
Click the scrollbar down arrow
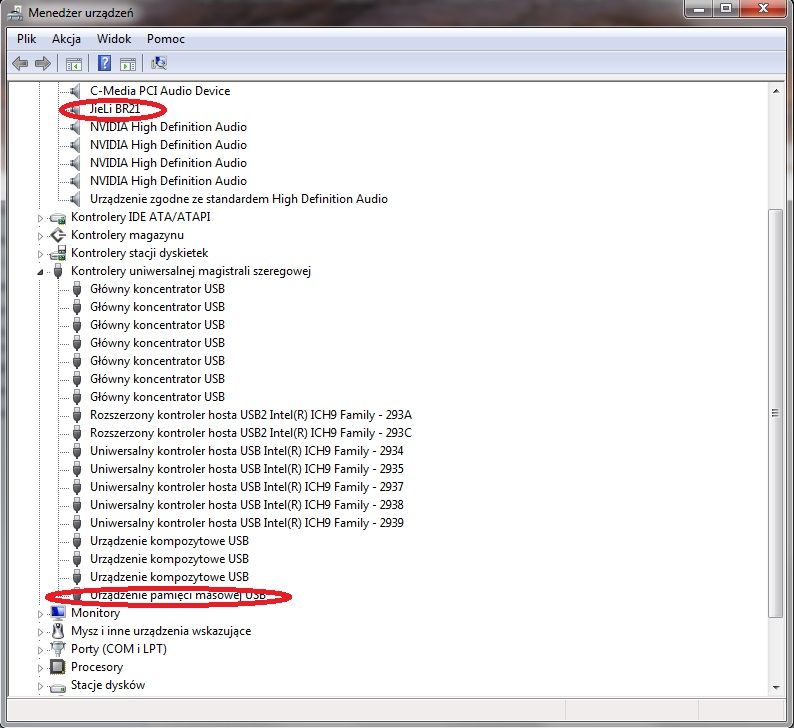tap(776, 687)
